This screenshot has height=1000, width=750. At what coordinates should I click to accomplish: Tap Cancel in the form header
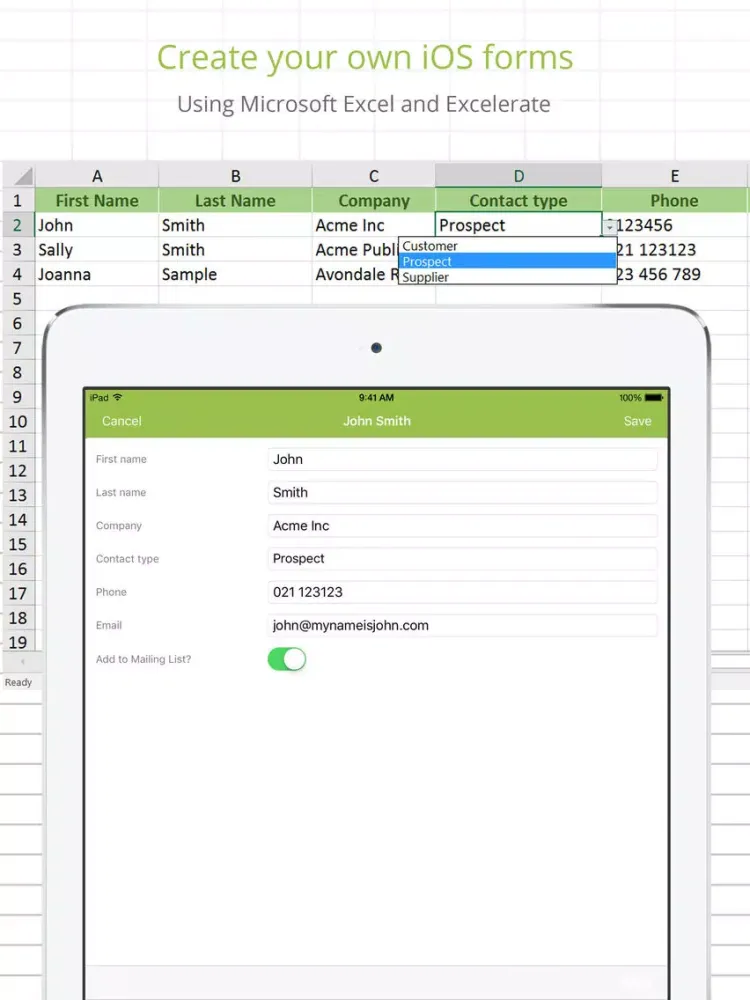(122, 421)
